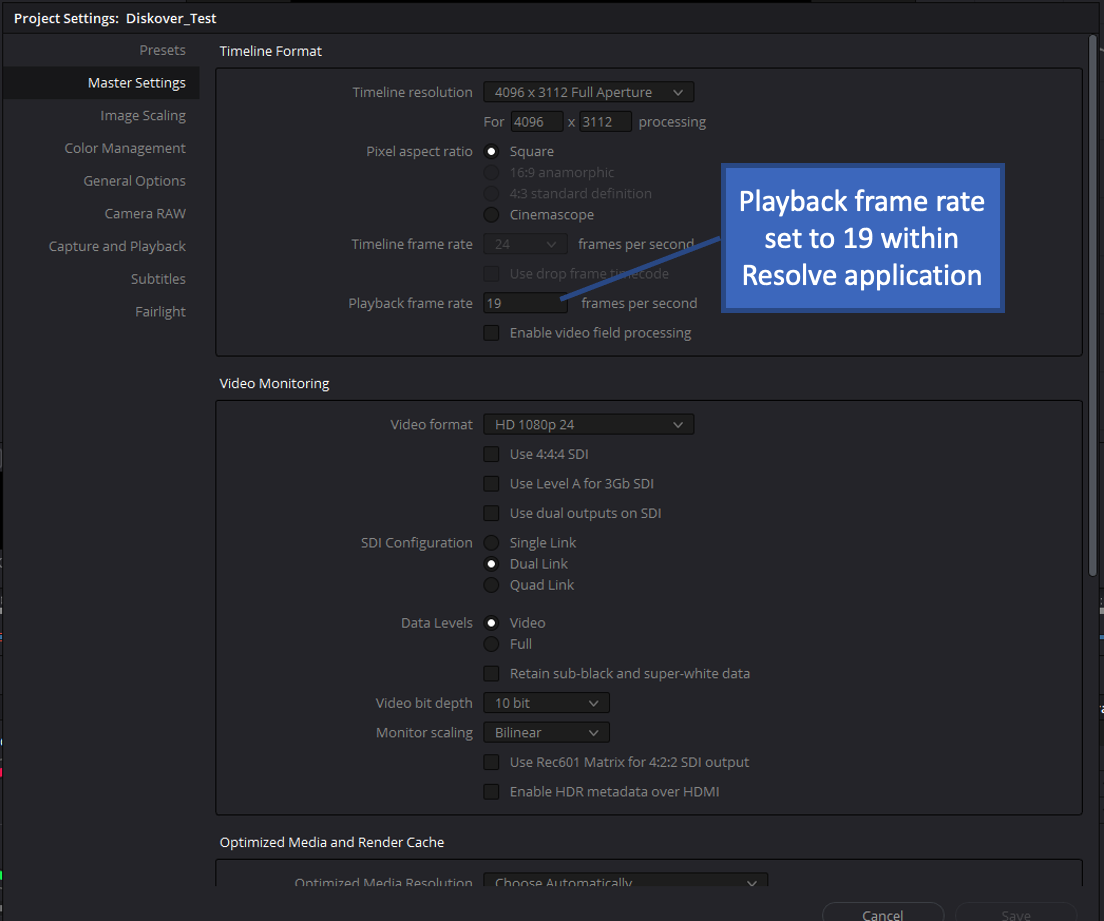Toggle Use Rec601 Matrix for 4:2:2 SDI

point(491,763)
